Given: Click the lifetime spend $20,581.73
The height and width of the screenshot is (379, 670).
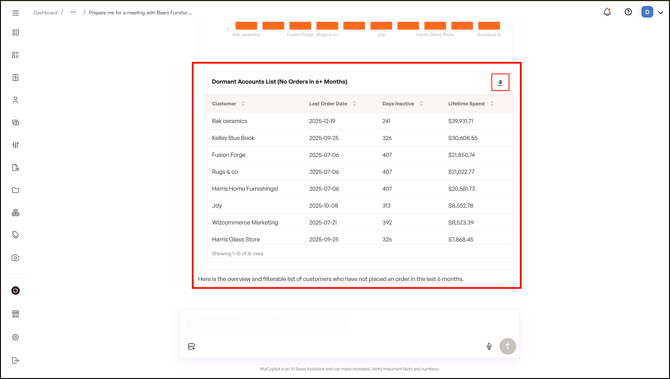Looking at the screenshot, I should click(x=461, y=188).
